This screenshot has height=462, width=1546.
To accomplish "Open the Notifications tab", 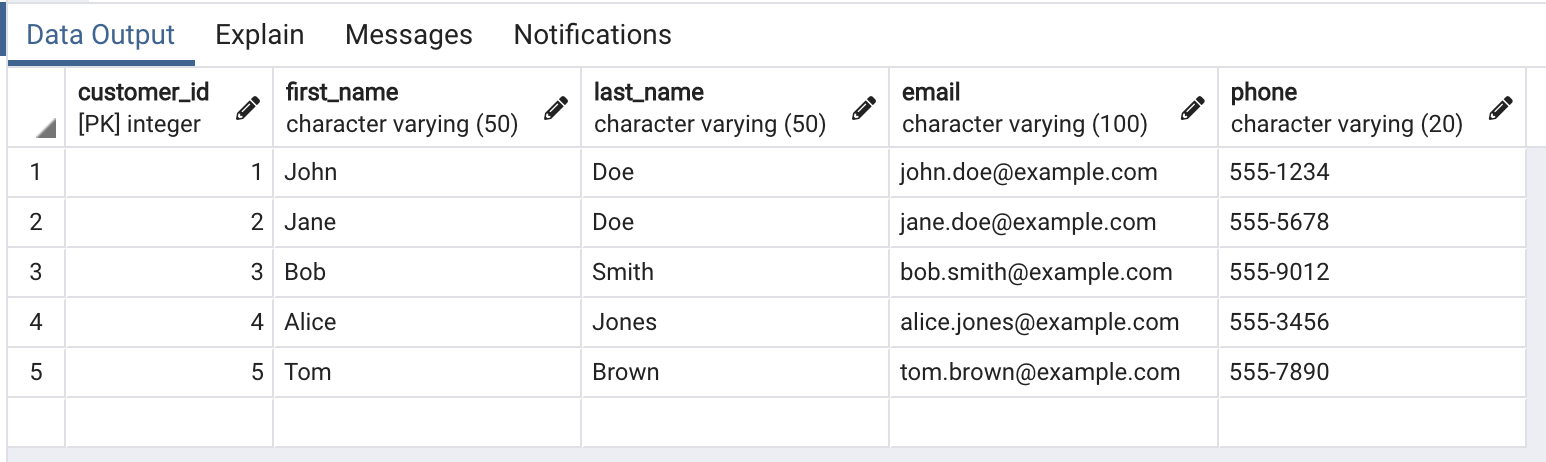I will pyautogui.click(x=592, y=35).
